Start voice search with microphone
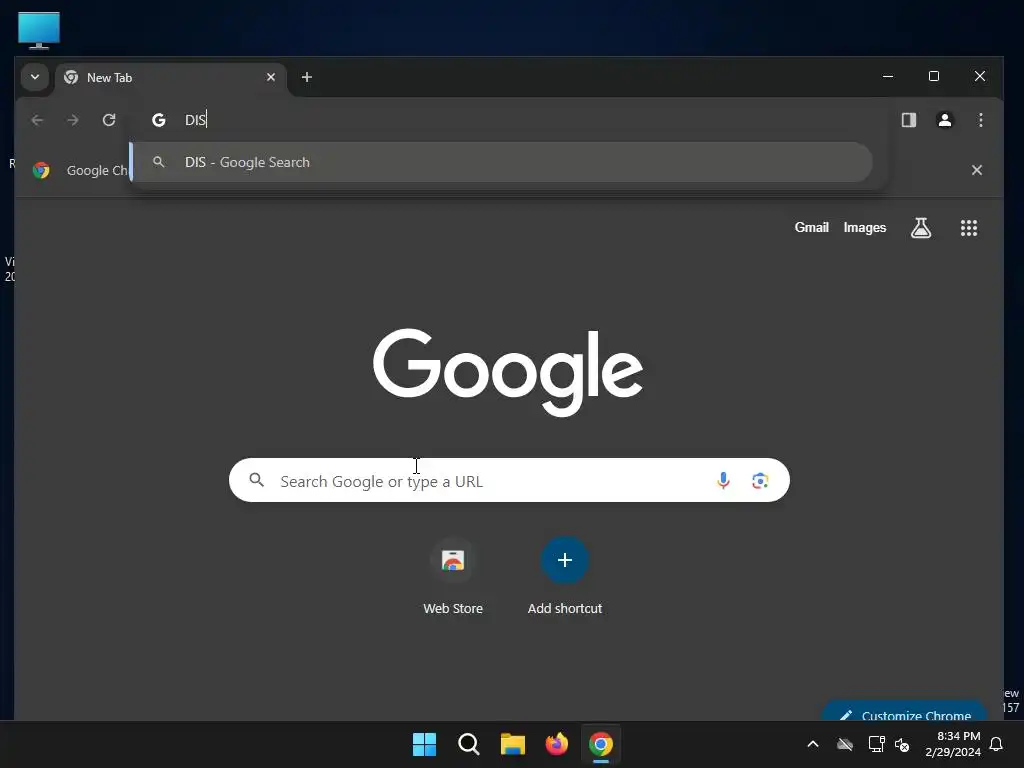 click(x=723, y=481)
